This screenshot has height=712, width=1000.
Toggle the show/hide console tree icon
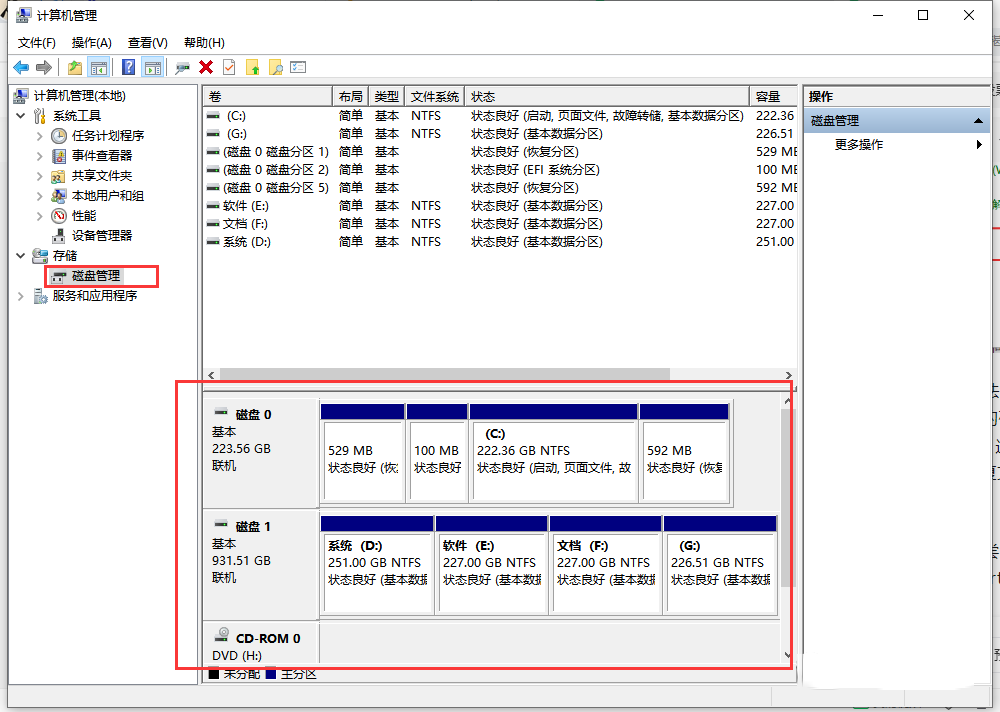coord(98,67)
